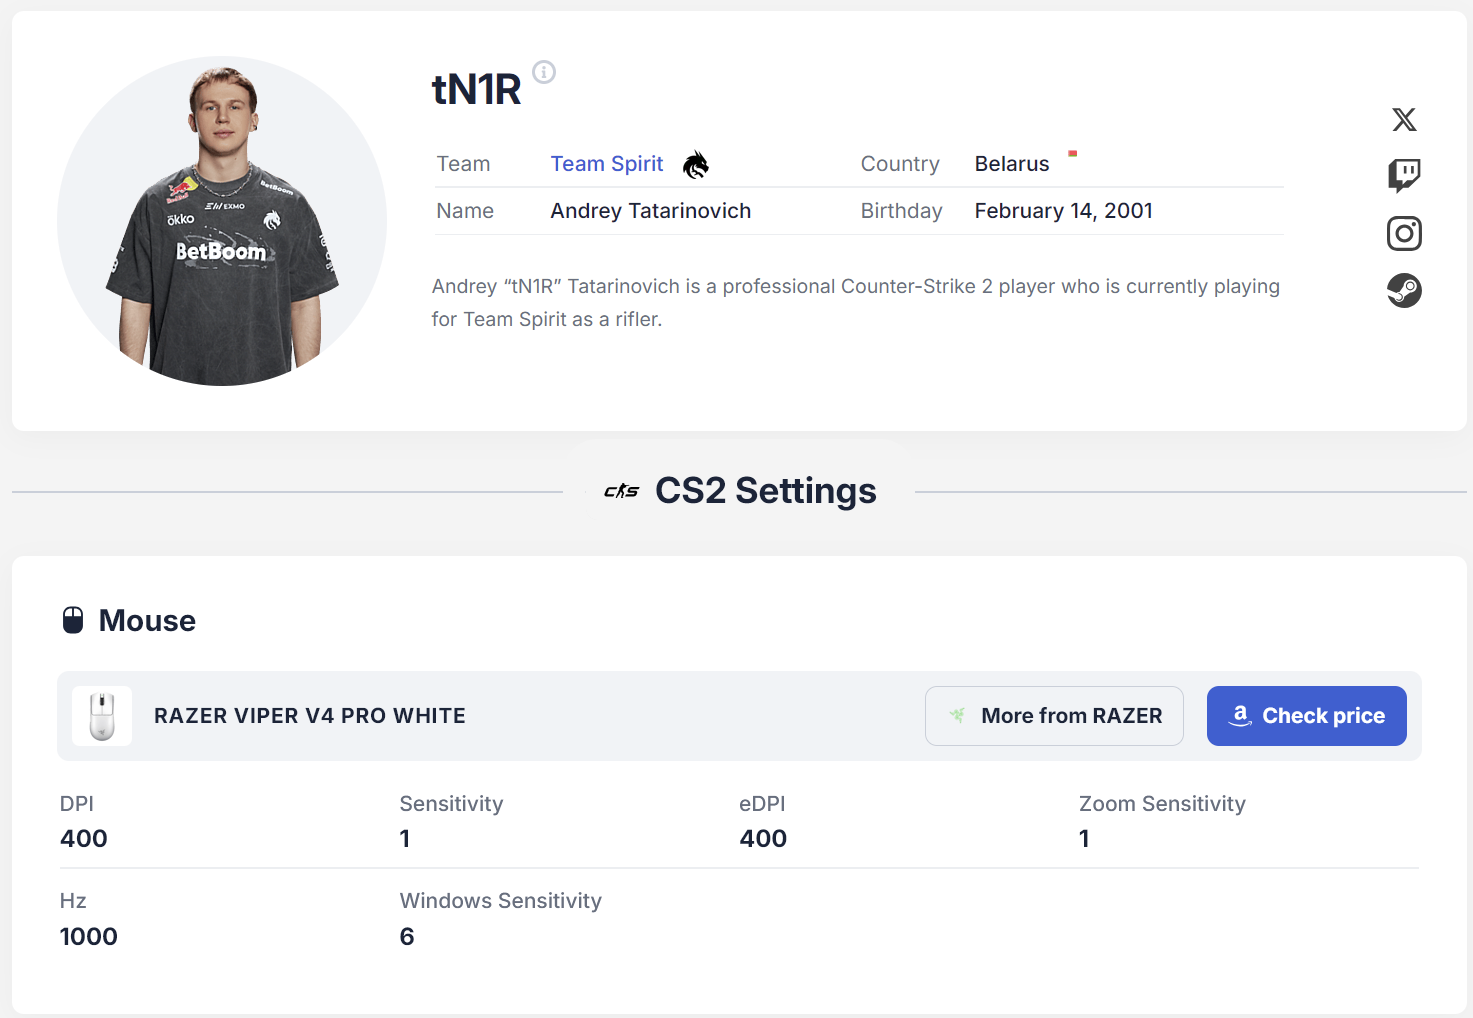Click the DPI value 400
1473x1018 pixels.
tap(84, 839)
